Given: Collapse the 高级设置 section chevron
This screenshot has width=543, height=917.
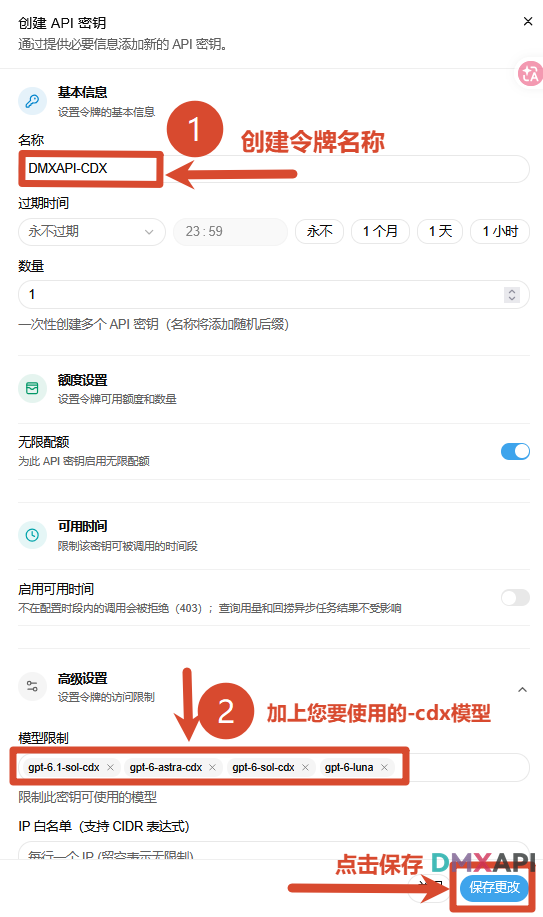Looking at the screenshot, I should 523,690.
